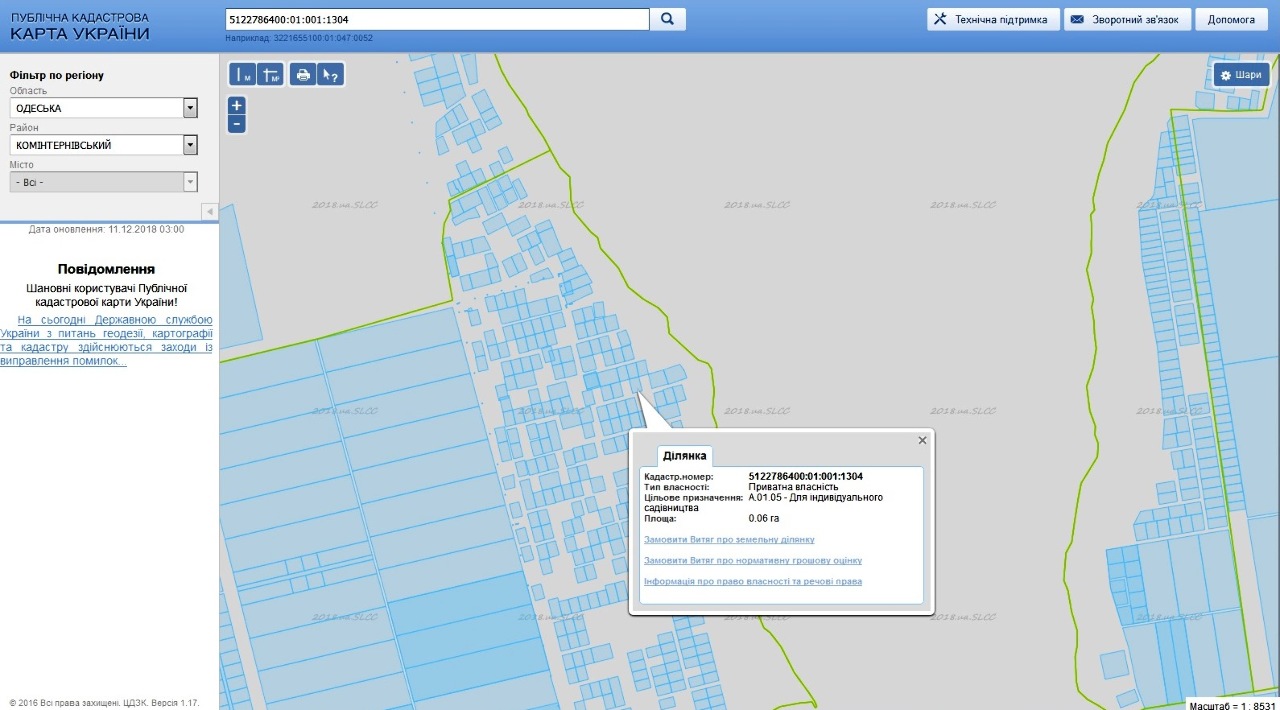Open the Допомога help page
This screenshot has height=710, width=1280.
point(1231,19)
